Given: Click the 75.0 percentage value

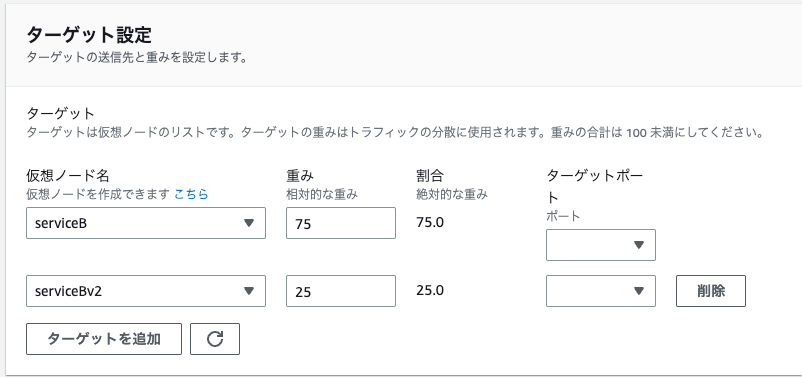Looking at the screenshot, I should click(430, 223).
